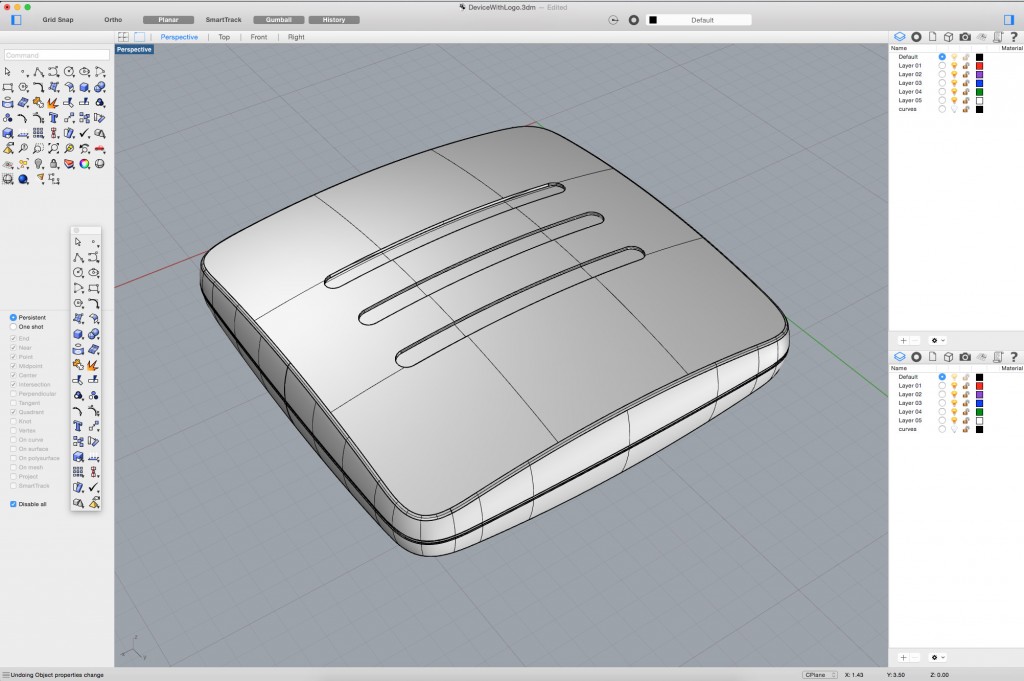Image resolution: width=1024 pixels, height=681 pixels.
Task: Switch to the Front viewport tab
Action: pyautogui.click(x=259, y=37)
